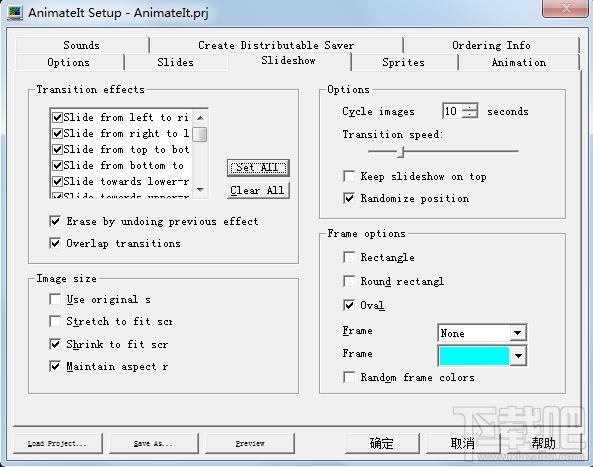Increase cycle images seconds with up arrow
The width and height of the screenshot is (593, 467).
(x=470, y=107)
